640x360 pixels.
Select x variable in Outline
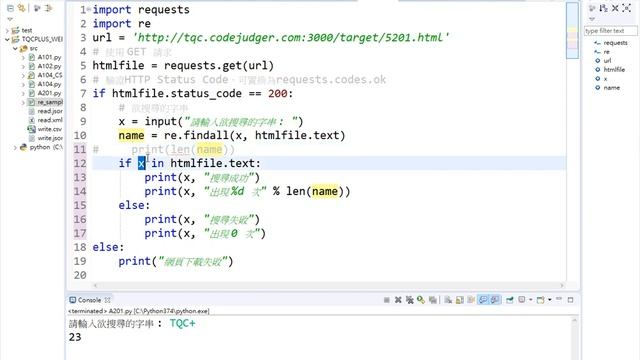pyautogui.click(x=605, y=79)
